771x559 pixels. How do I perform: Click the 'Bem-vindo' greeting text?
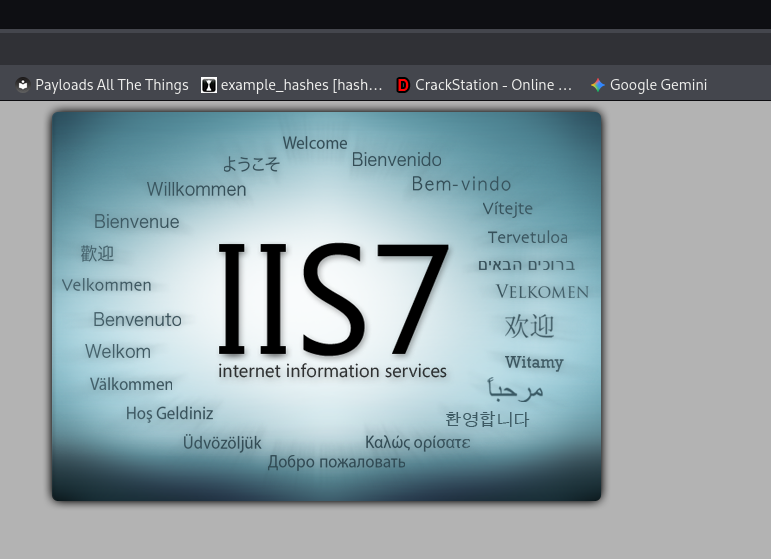pyautogui.click(x=461, y=184)
